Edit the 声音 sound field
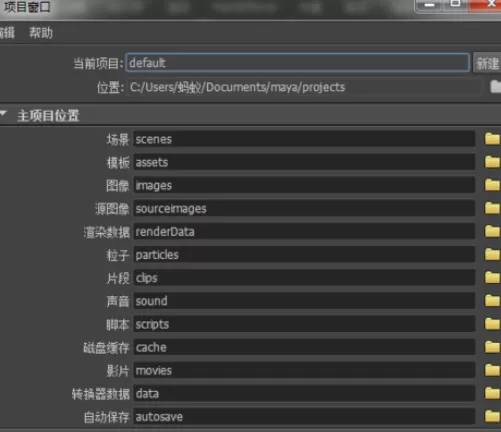This screenshot has width=501, height=432. [304, 301]
